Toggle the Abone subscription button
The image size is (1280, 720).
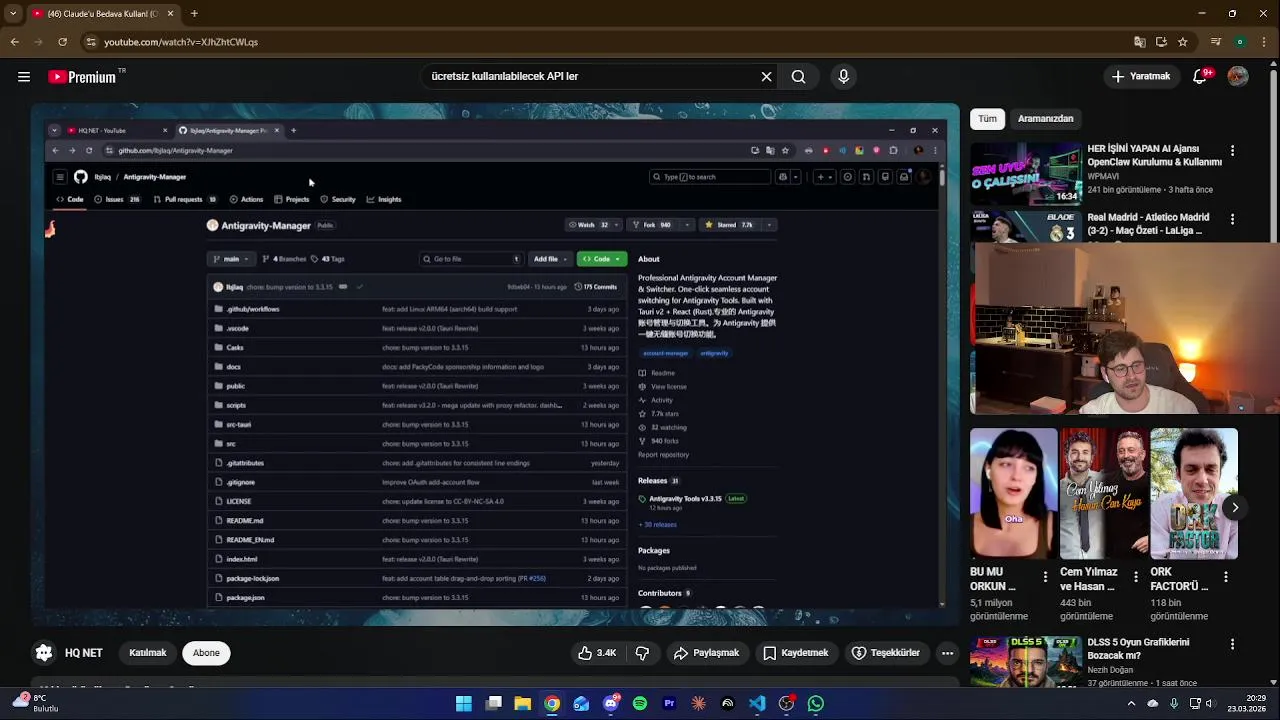pos(206,653)
